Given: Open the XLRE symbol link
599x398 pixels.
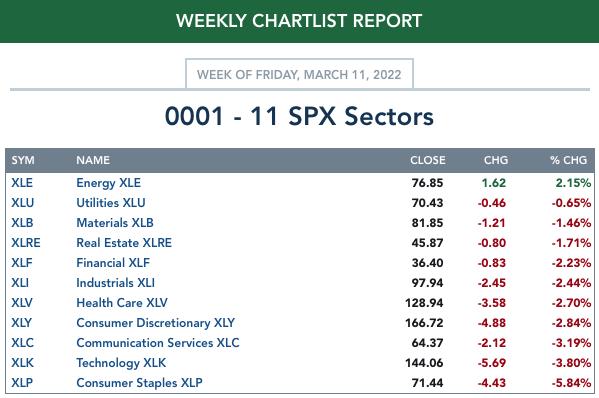Looking at the screenshot, I should [x=26, y=243].
